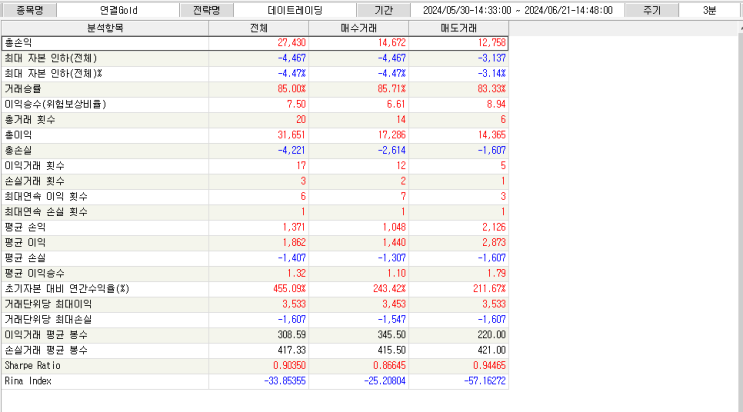Select Rina Index value -33.85355
The width and height of the screenshot is (743, 412).
tap(285, 381)
